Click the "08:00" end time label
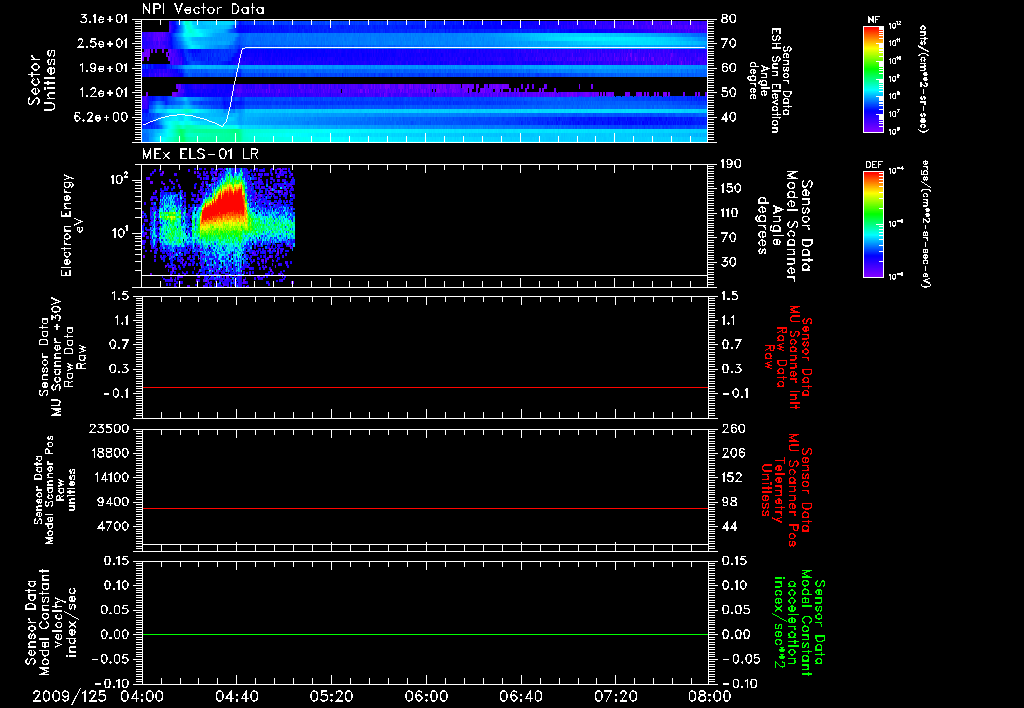Screen dimensions: 1024x708 click(709, 696)
